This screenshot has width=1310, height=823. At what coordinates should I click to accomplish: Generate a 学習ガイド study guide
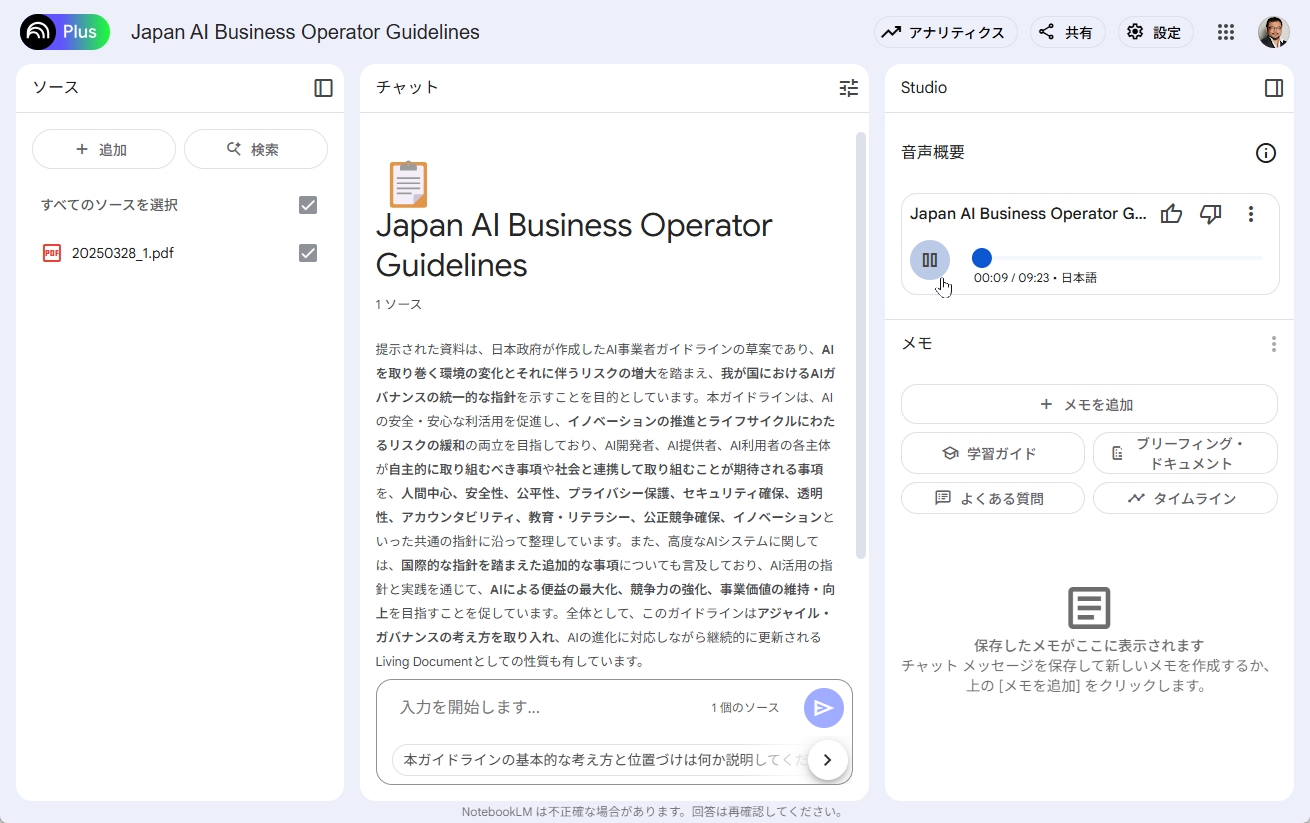pyautogui.click(x=993, y=453)
